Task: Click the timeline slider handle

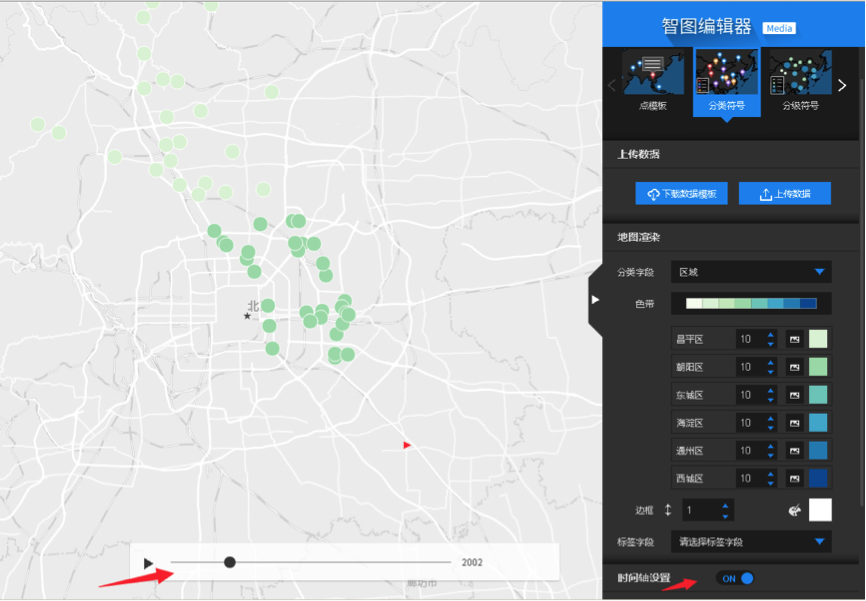Action: 230,562
